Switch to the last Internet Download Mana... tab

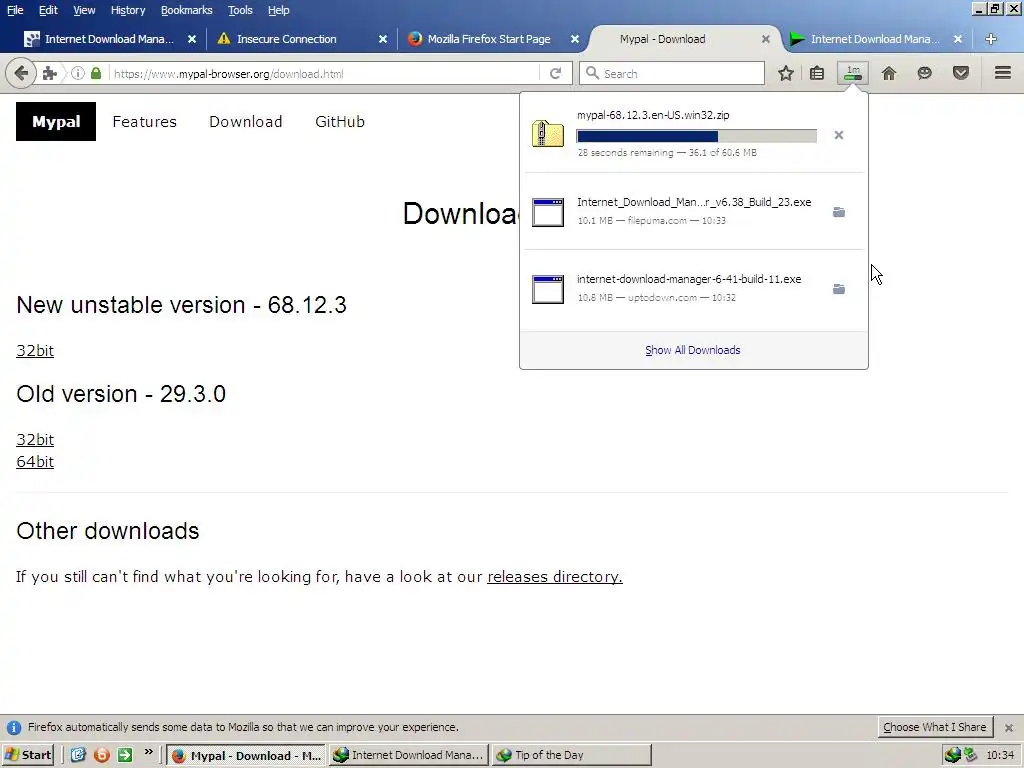click(875, 39)
